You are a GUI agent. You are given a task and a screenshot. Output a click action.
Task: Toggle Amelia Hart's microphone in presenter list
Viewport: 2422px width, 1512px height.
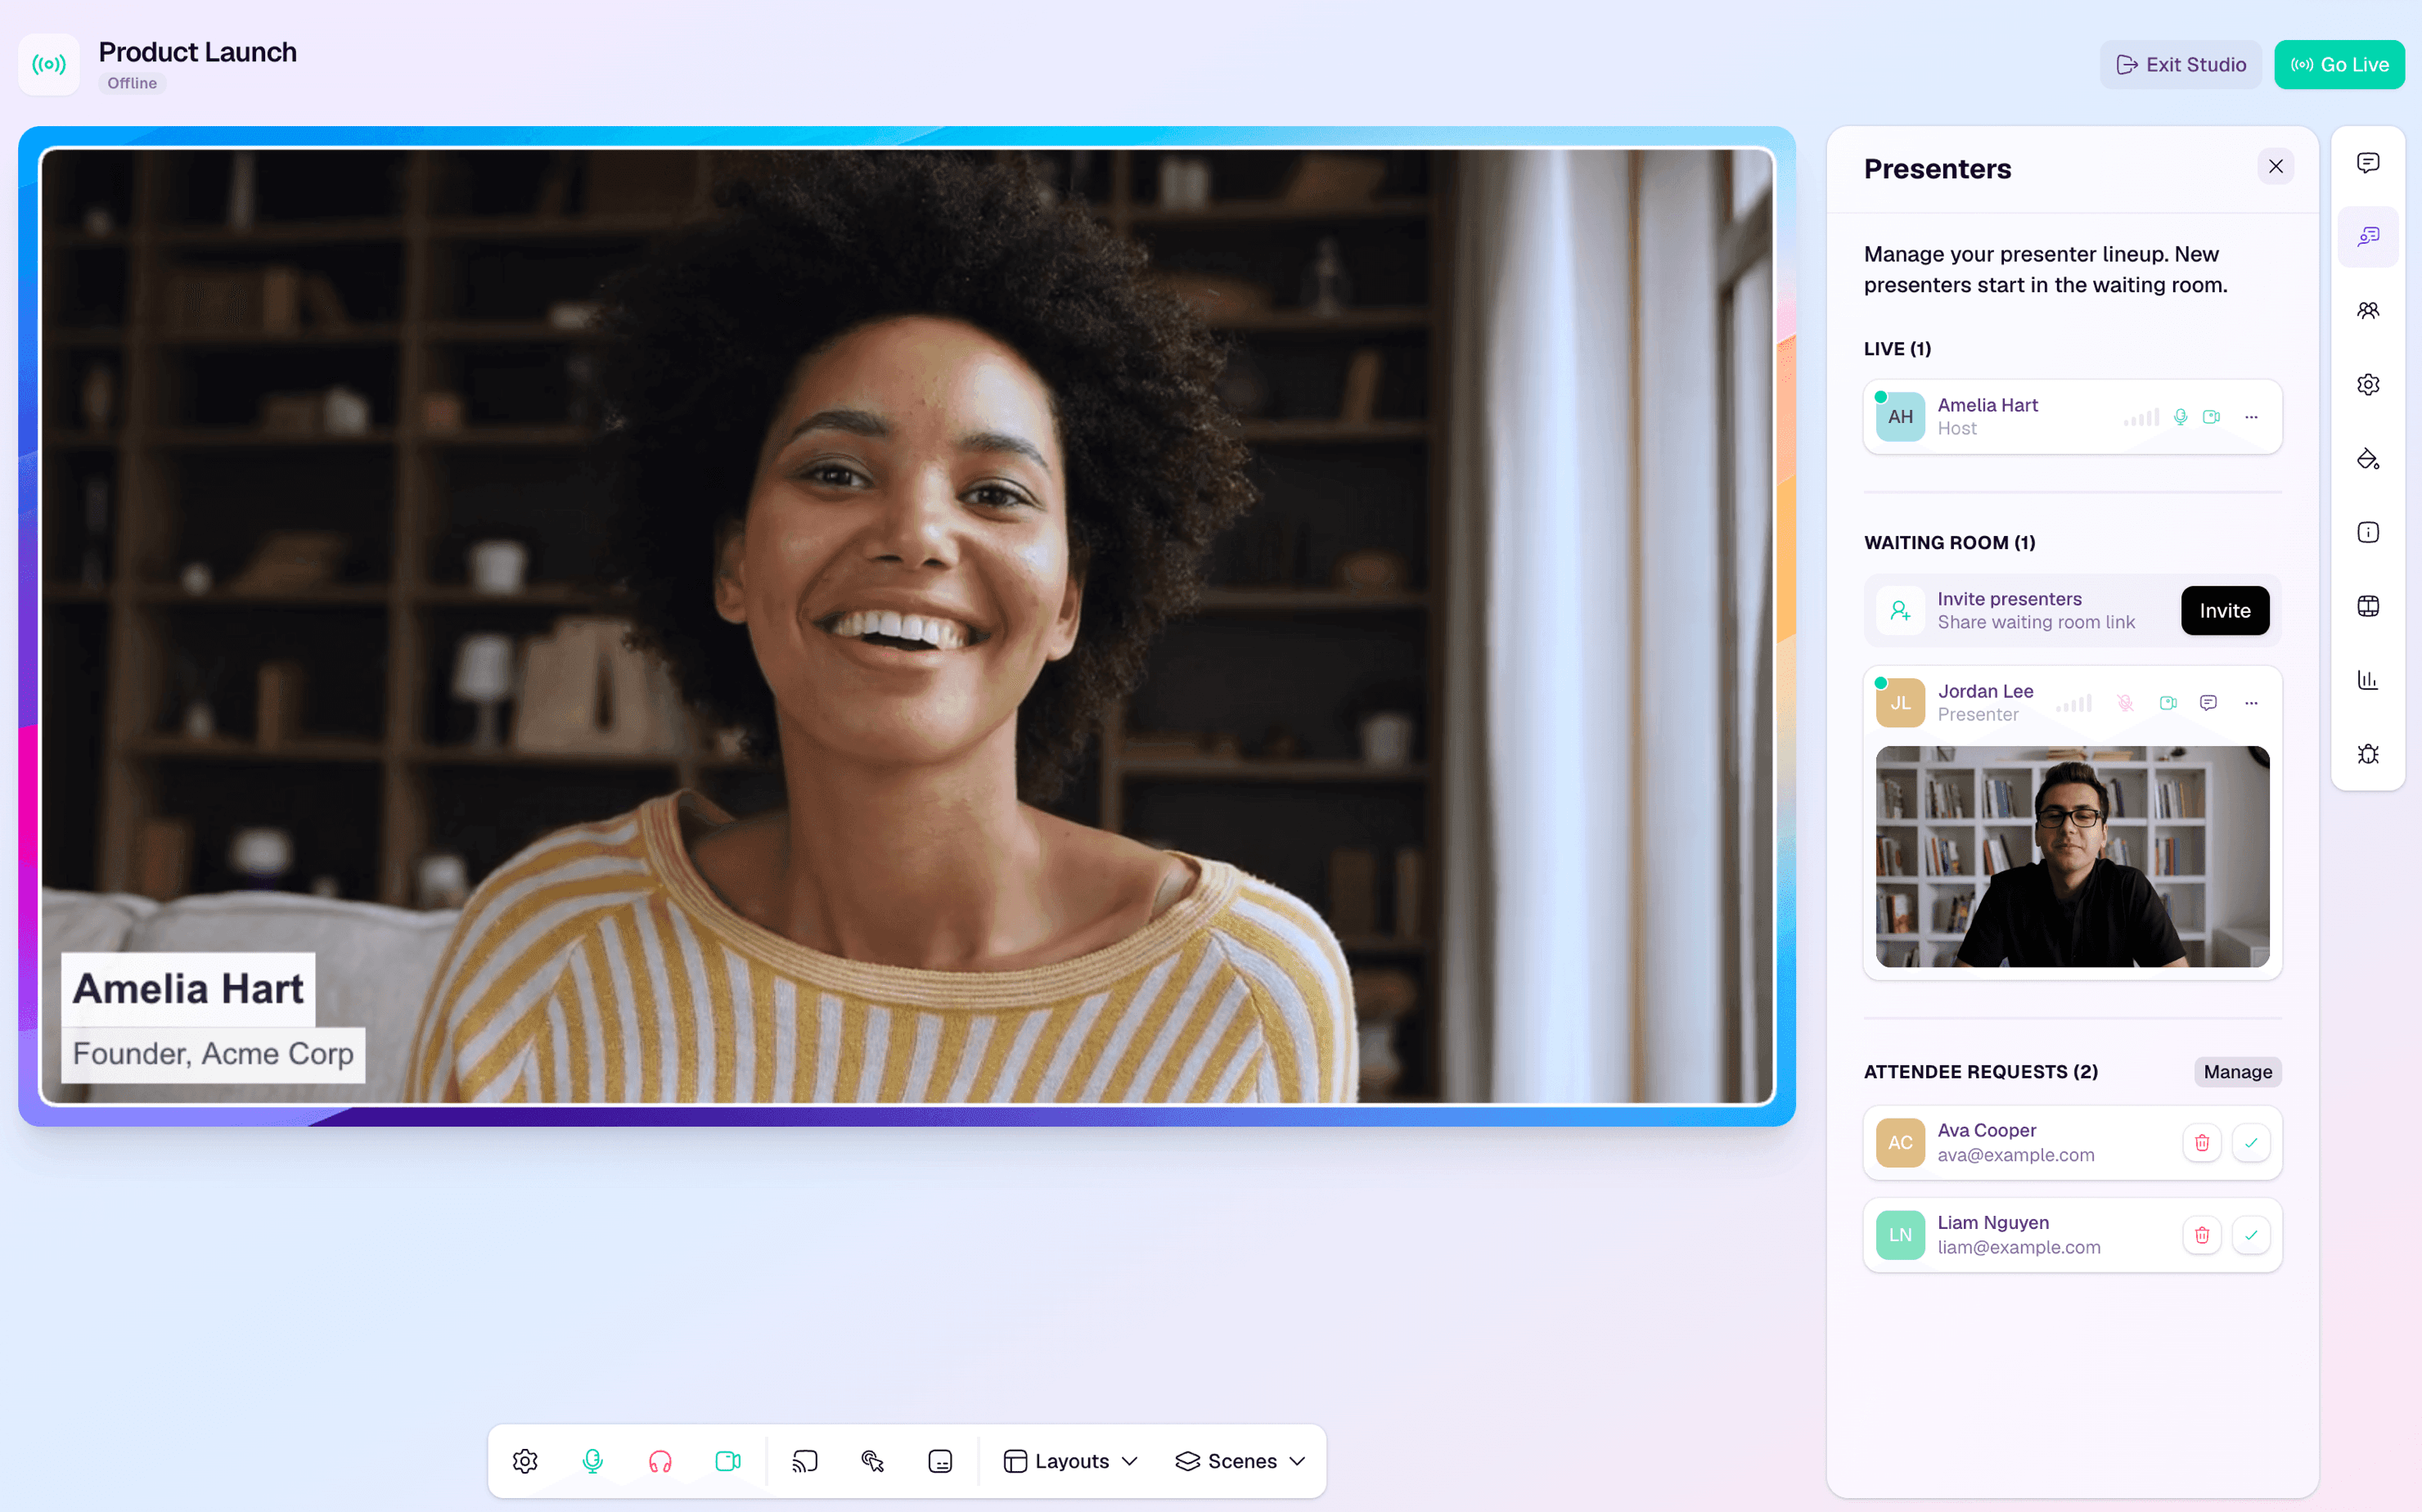(2180, 417)
